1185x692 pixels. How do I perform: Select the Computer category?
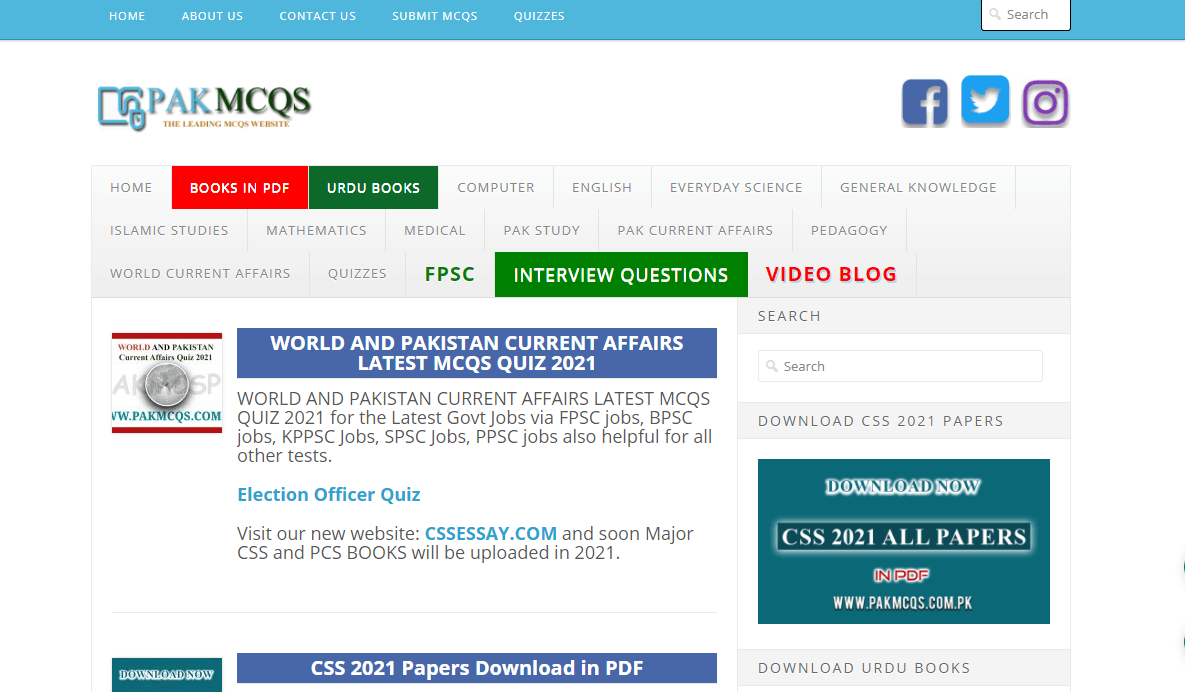pos(496,187)
